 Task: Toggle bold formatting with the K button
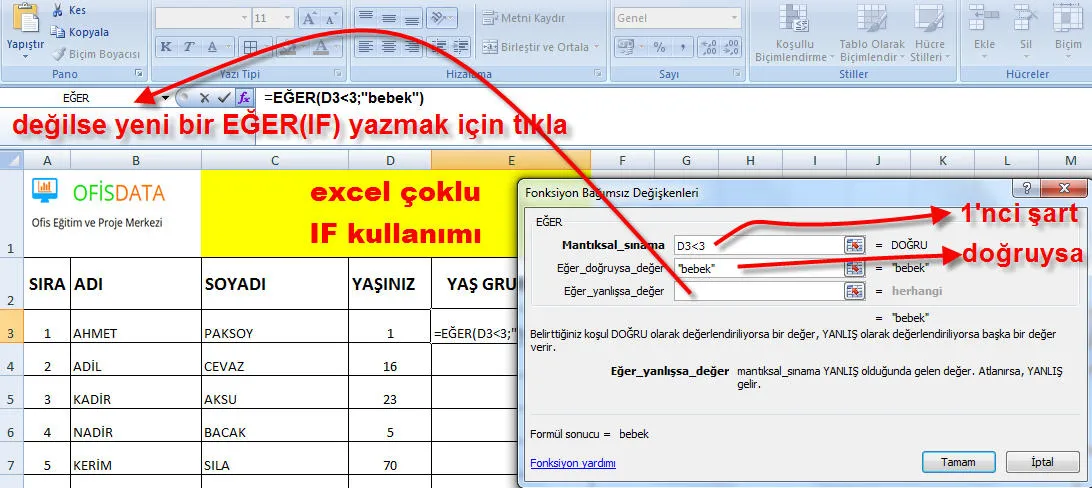(x=165, y=47)
